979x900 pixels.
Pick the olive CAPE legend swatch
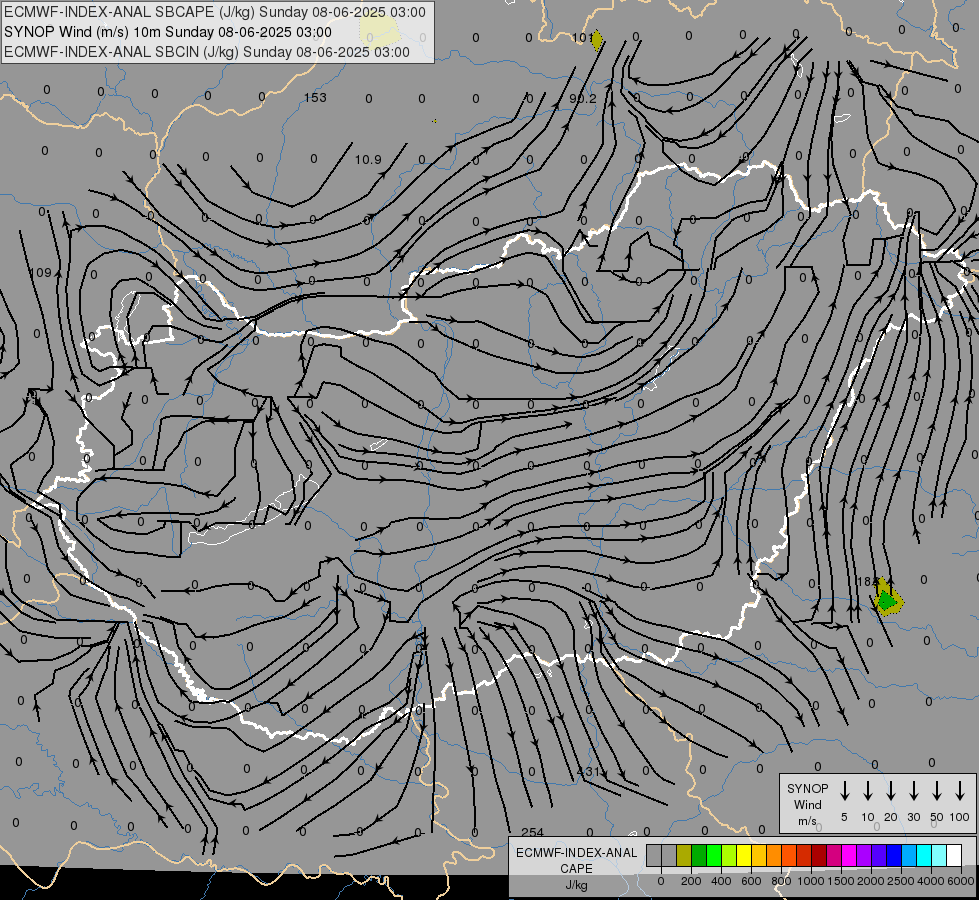click(x=684, y=855)
